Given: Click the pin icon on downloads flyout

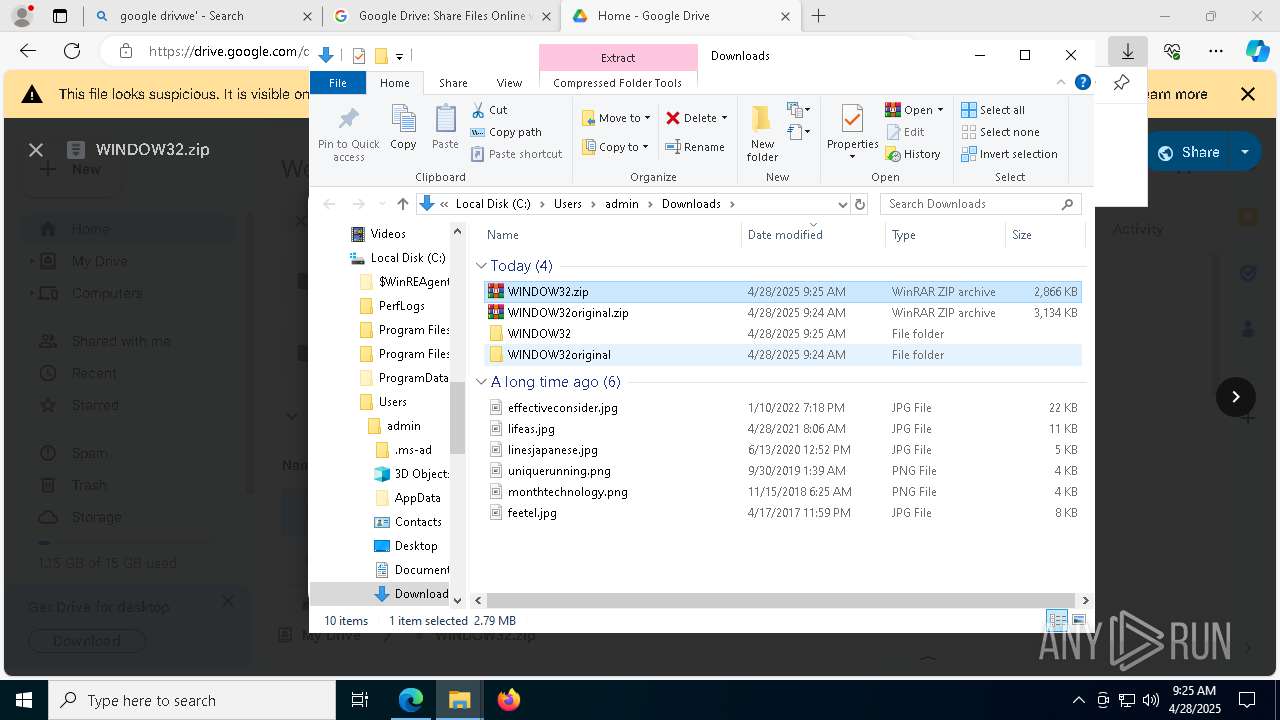Looking at the screenshot, I should tap(1121, 83).
